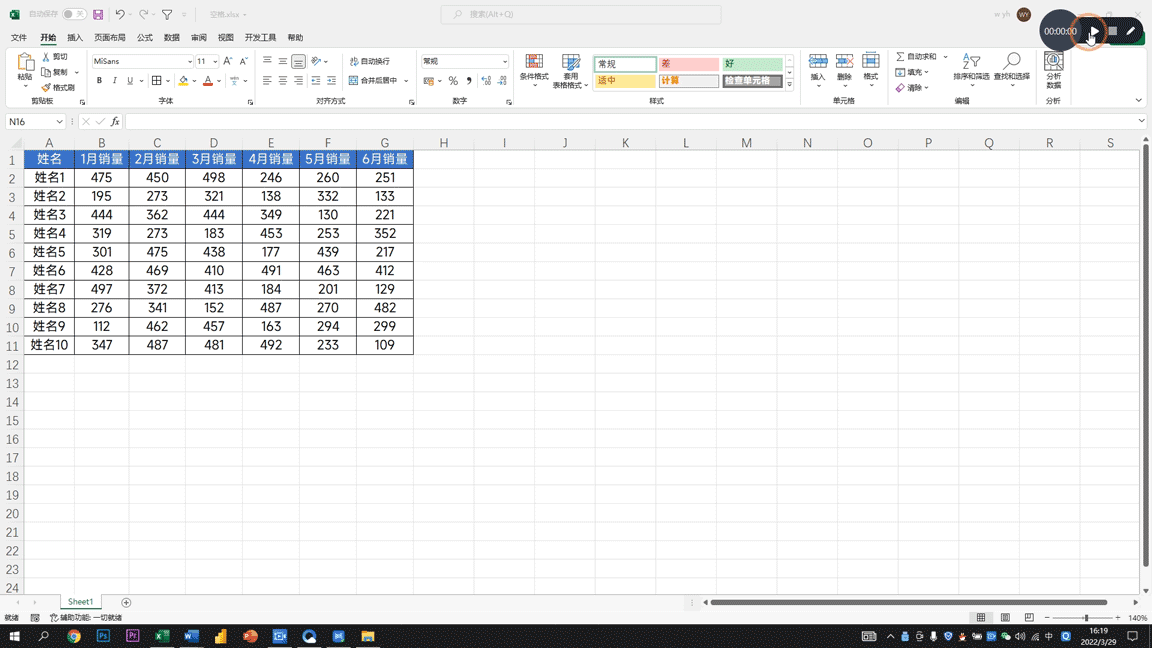
Task: Click the 条件格式 conditional formatting icon
Action: (534, 62)
